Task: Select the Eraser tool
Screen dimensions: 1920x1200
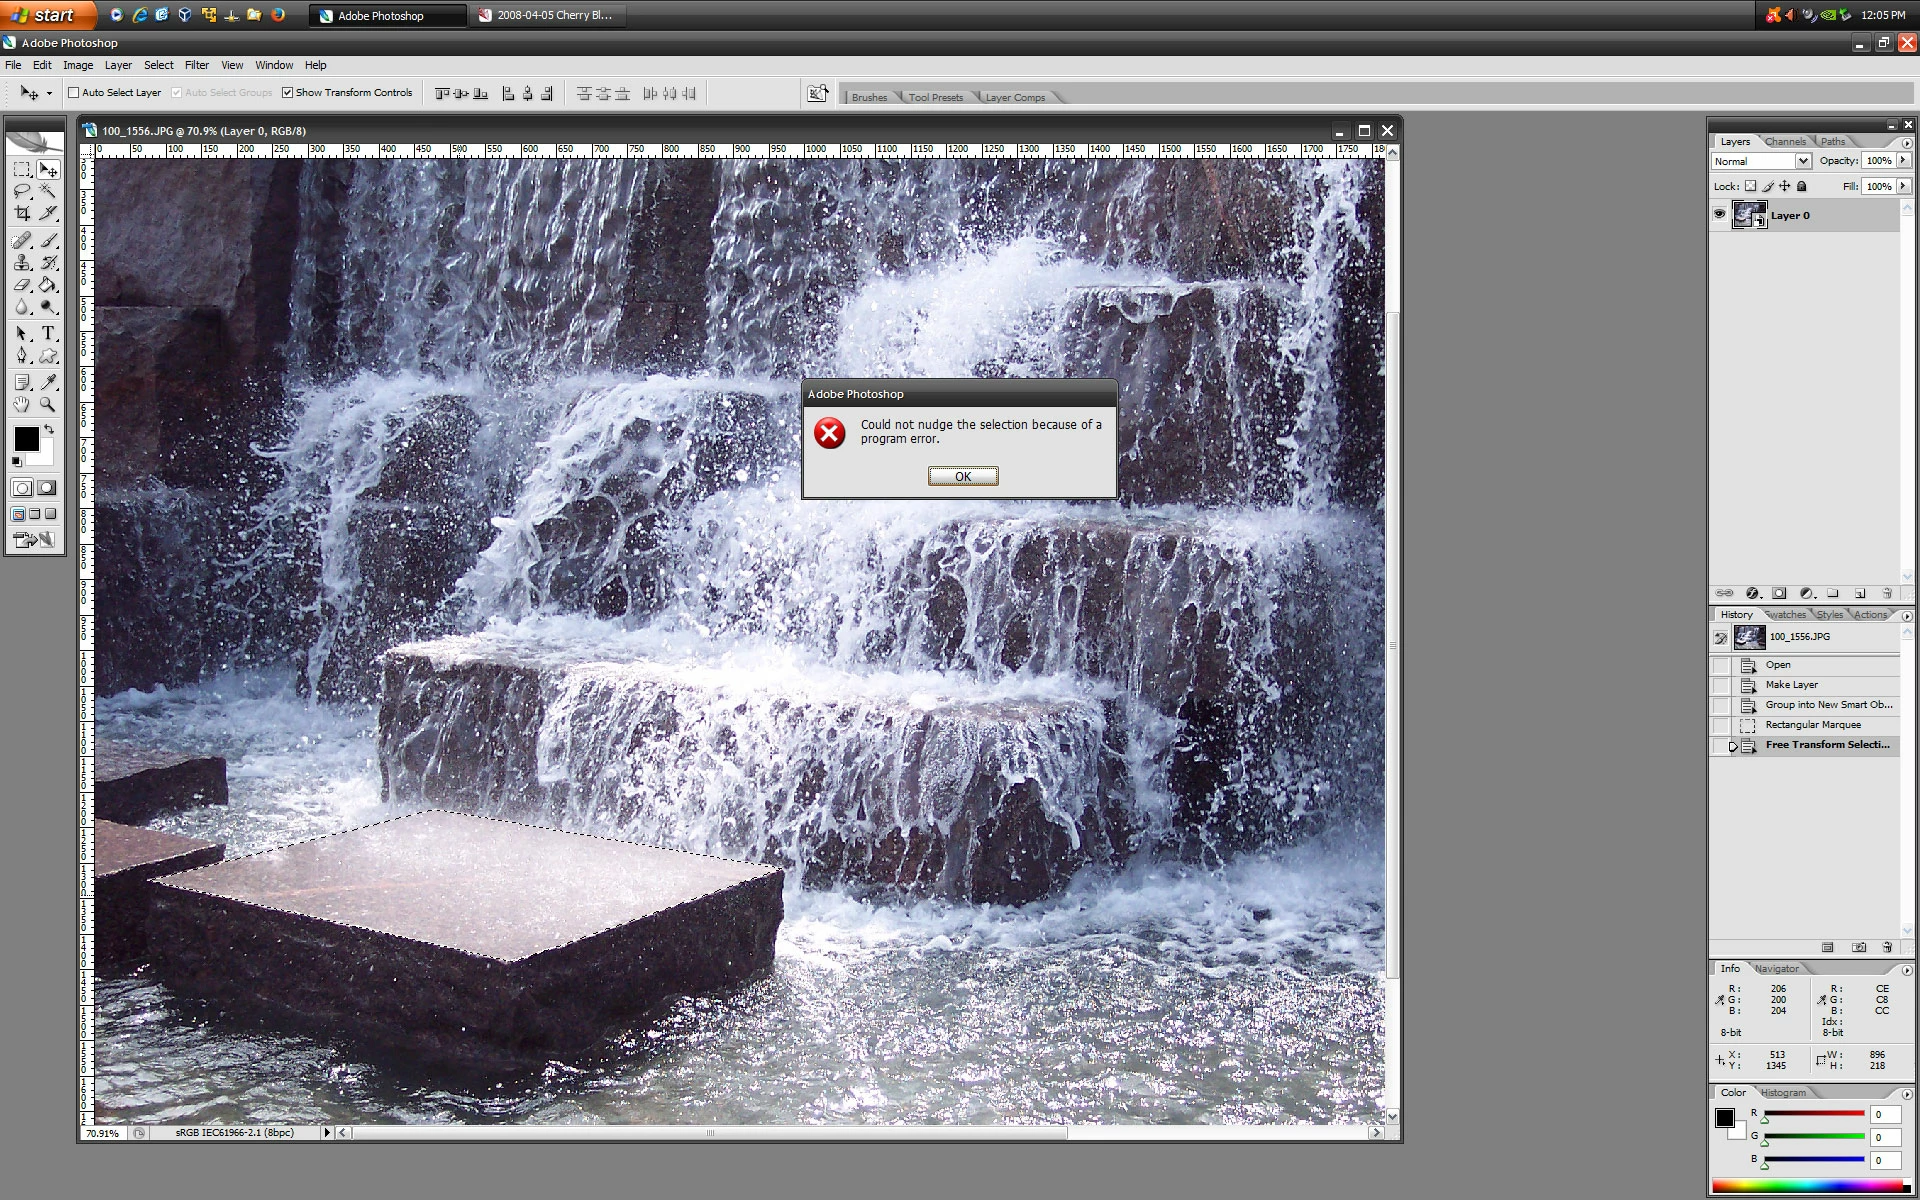Action: coord(22,285)
